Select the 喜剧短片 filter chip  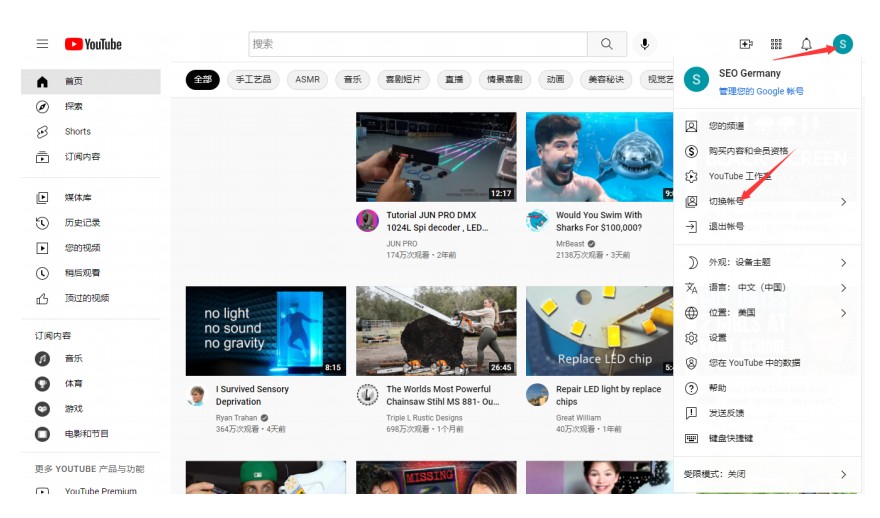(x=403, y=80)
